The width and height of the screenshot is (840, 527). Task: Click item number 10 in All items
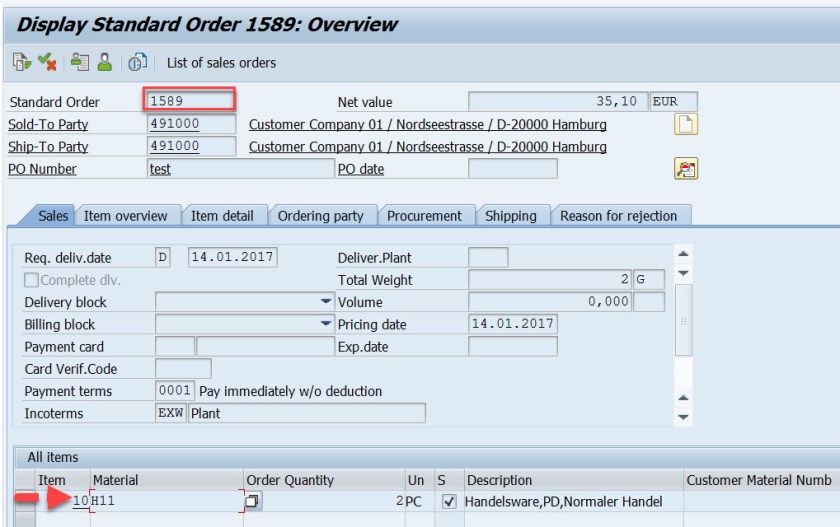(80, 501)
